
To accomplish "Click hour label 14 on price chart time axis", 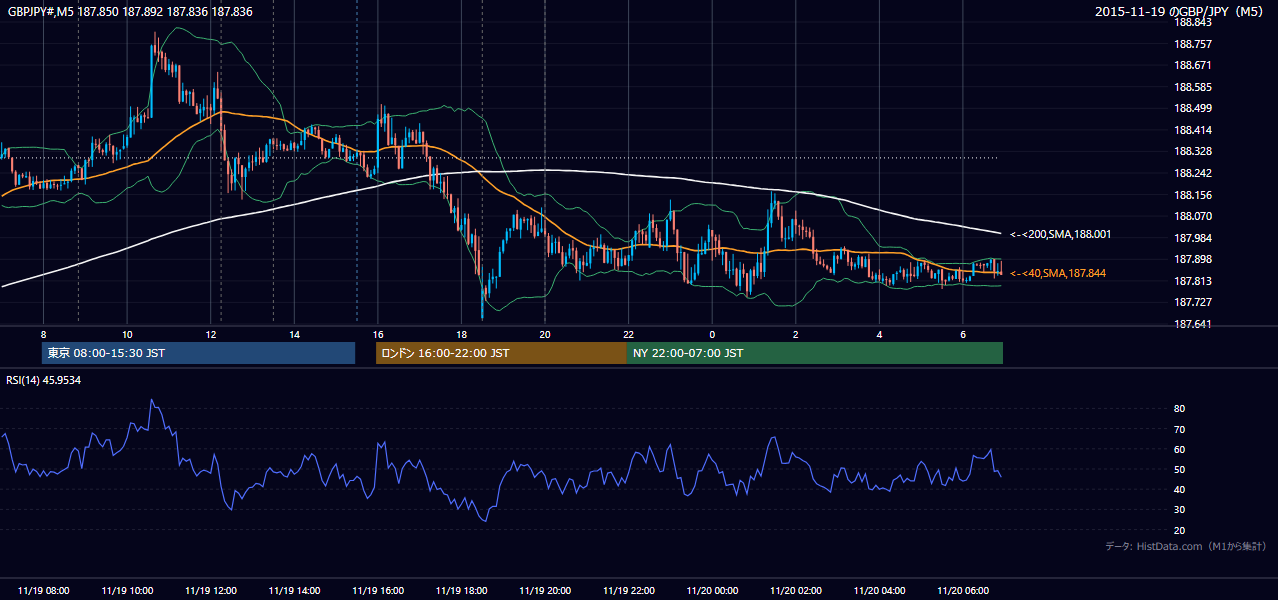I will tap(294, 334).
